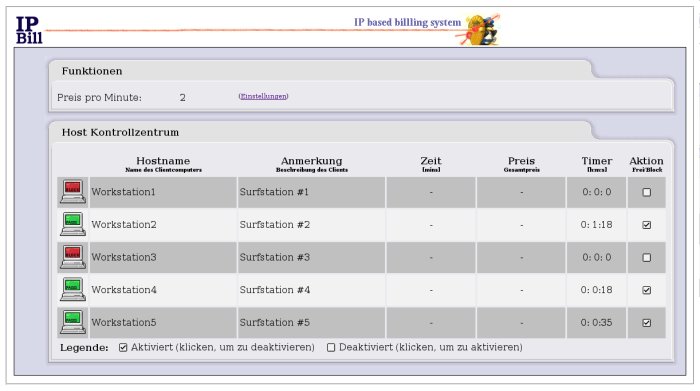Image resolution: width=700 pixels, height=391 pixels.
Task: Enable the Workstation3 action checkbox
Action: [646, 258]
